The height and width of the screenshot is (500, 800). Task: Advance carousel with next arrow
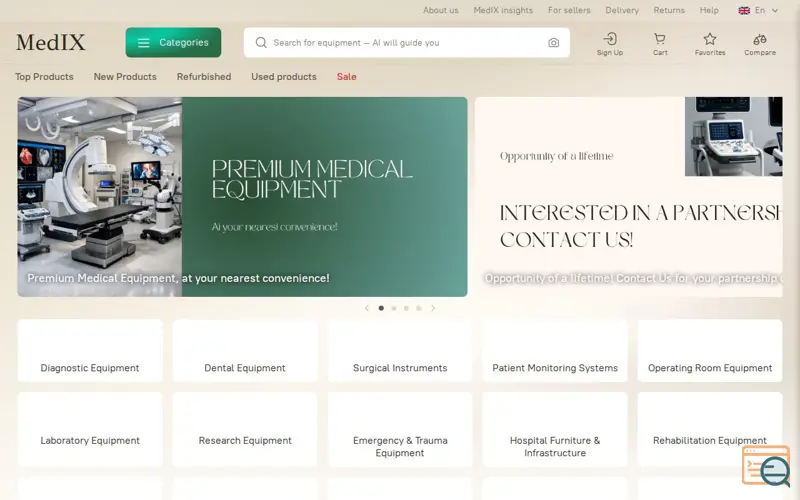point(433,308)
